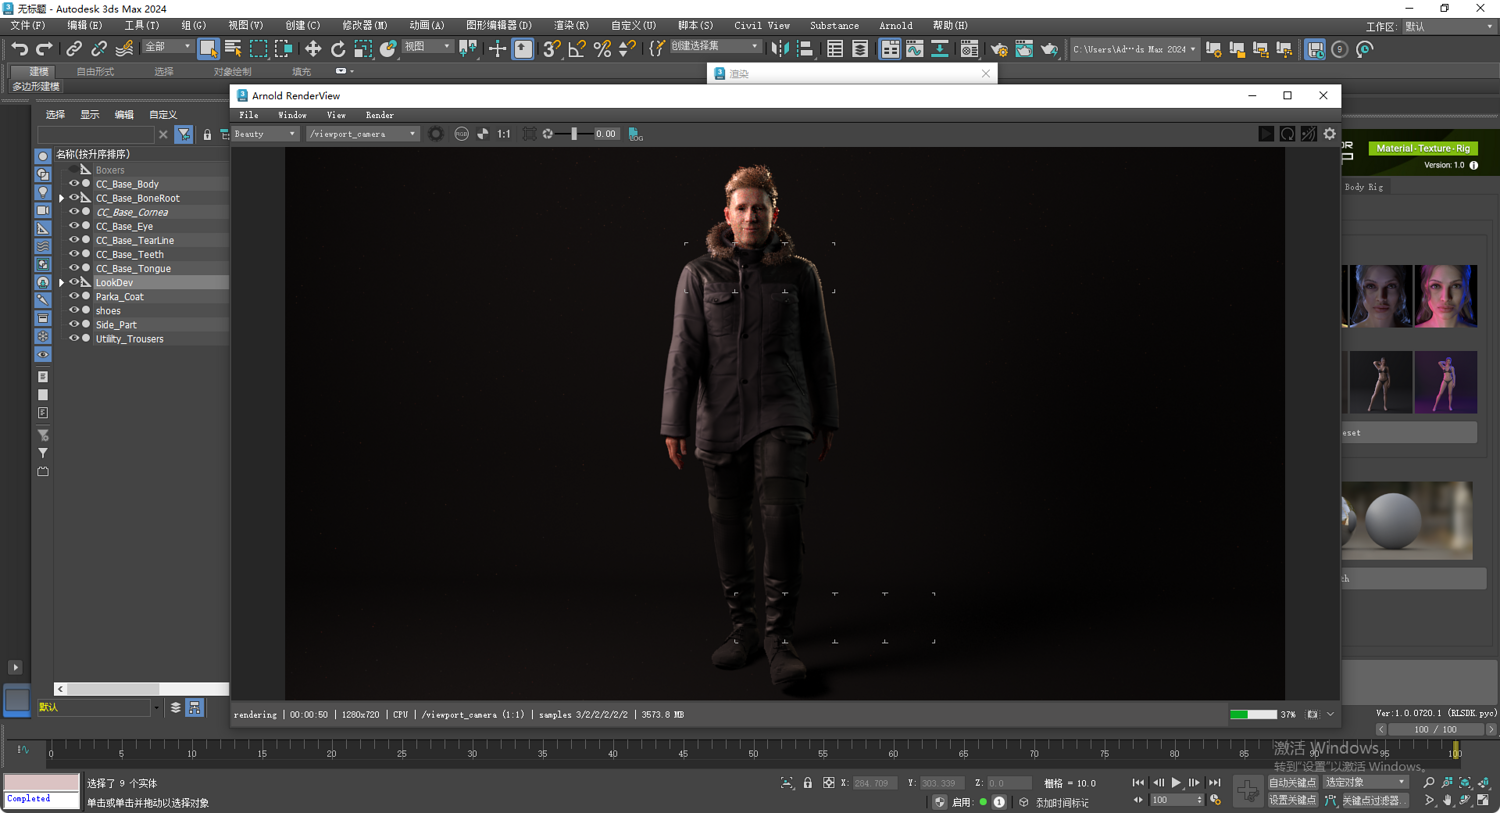Toggle the Percent Snap button
Viewport: 1500px width, 813px height.
[x=602, y=49]
